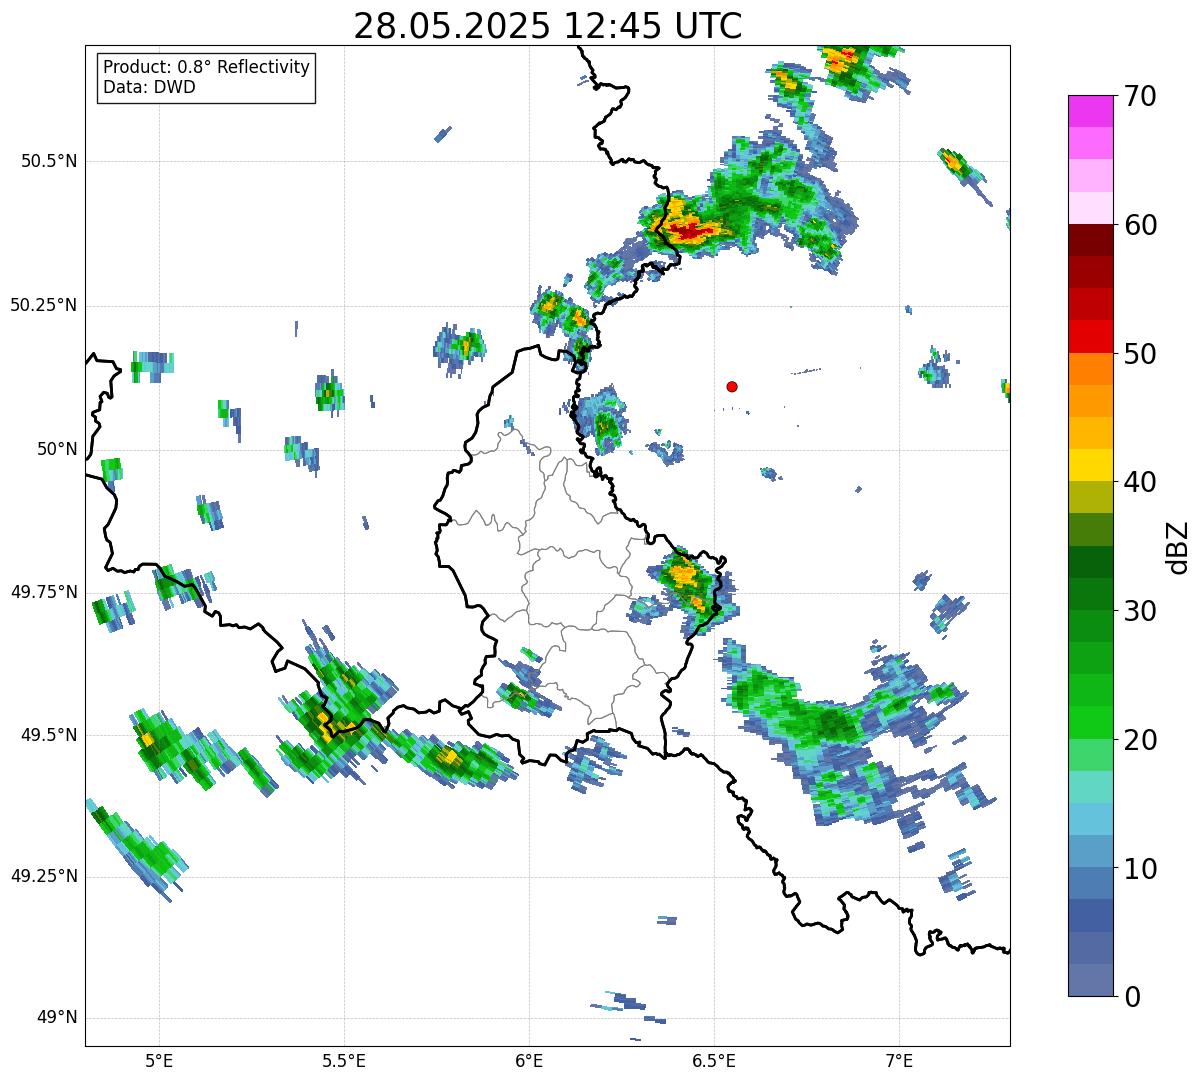The image size is (1202, 1081).
Task: Click the 7°E longitude label
Action: click(x=899, y=1060)
